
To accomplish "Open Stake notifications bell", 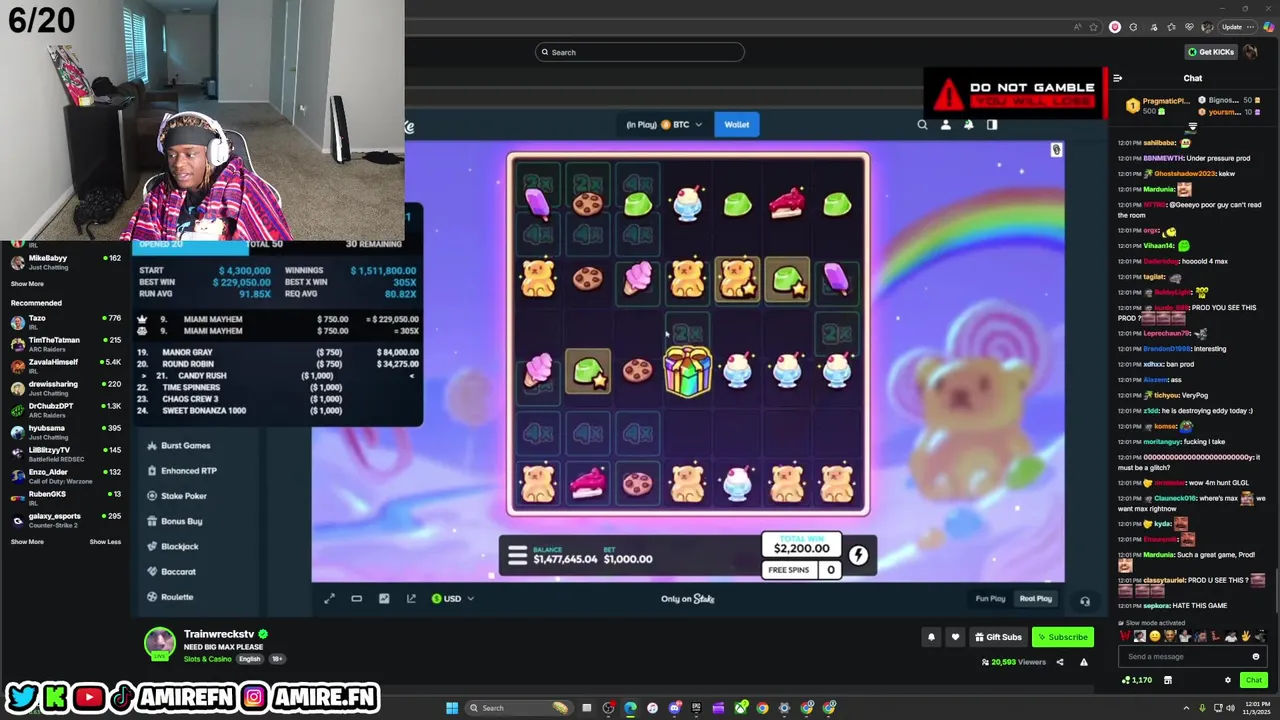I will pos(968,125).
